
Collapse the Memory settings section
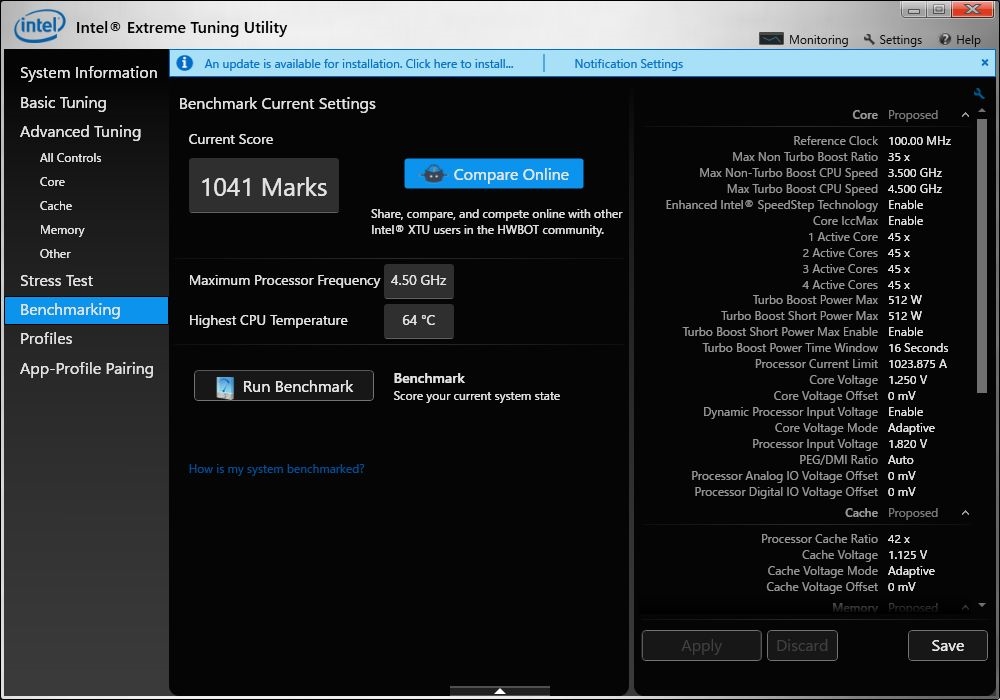tap(966, 608)
